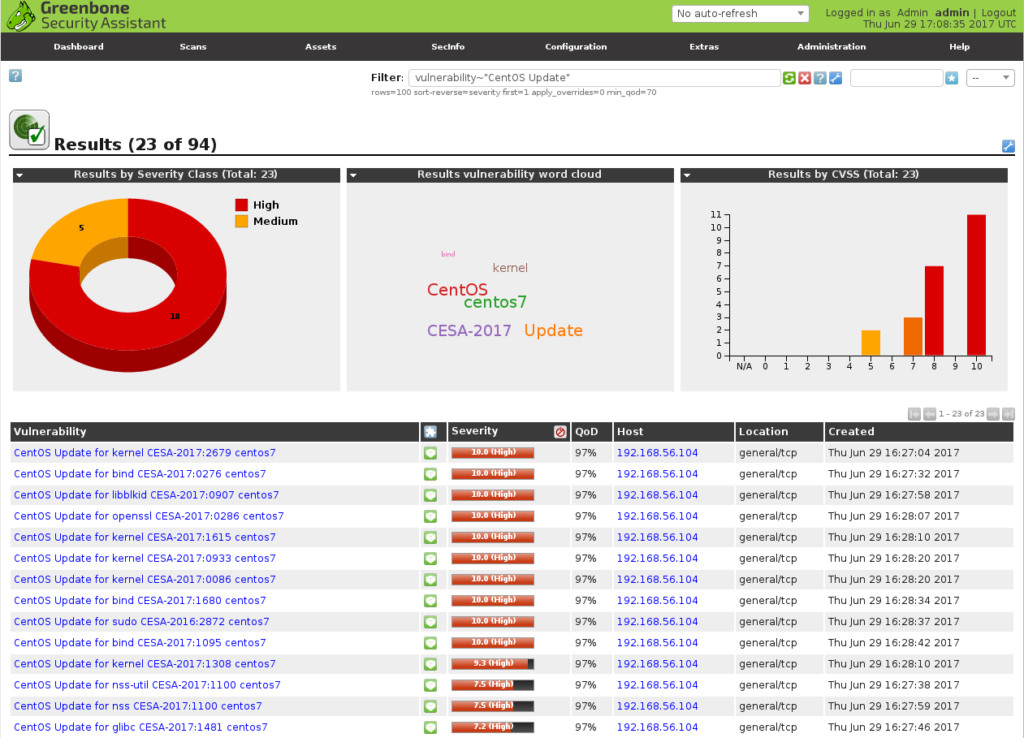This screenshot has height=738, width=1024.
Task: Toggle overrides via icon in Severity header
Action: pos(561,431)
